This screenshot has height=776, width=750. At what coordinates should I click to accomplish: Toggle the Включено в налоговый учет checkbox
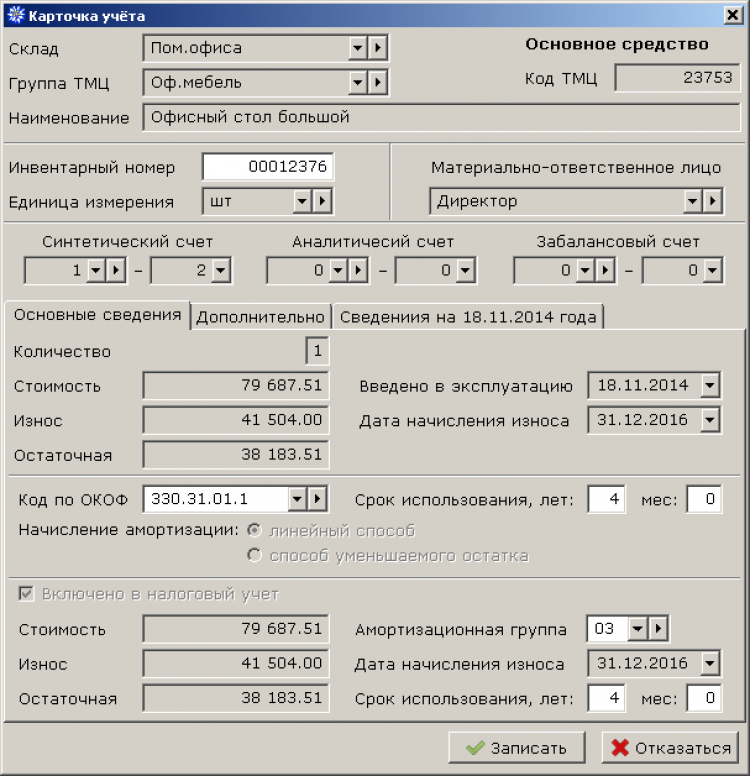[x=26, y=593]
